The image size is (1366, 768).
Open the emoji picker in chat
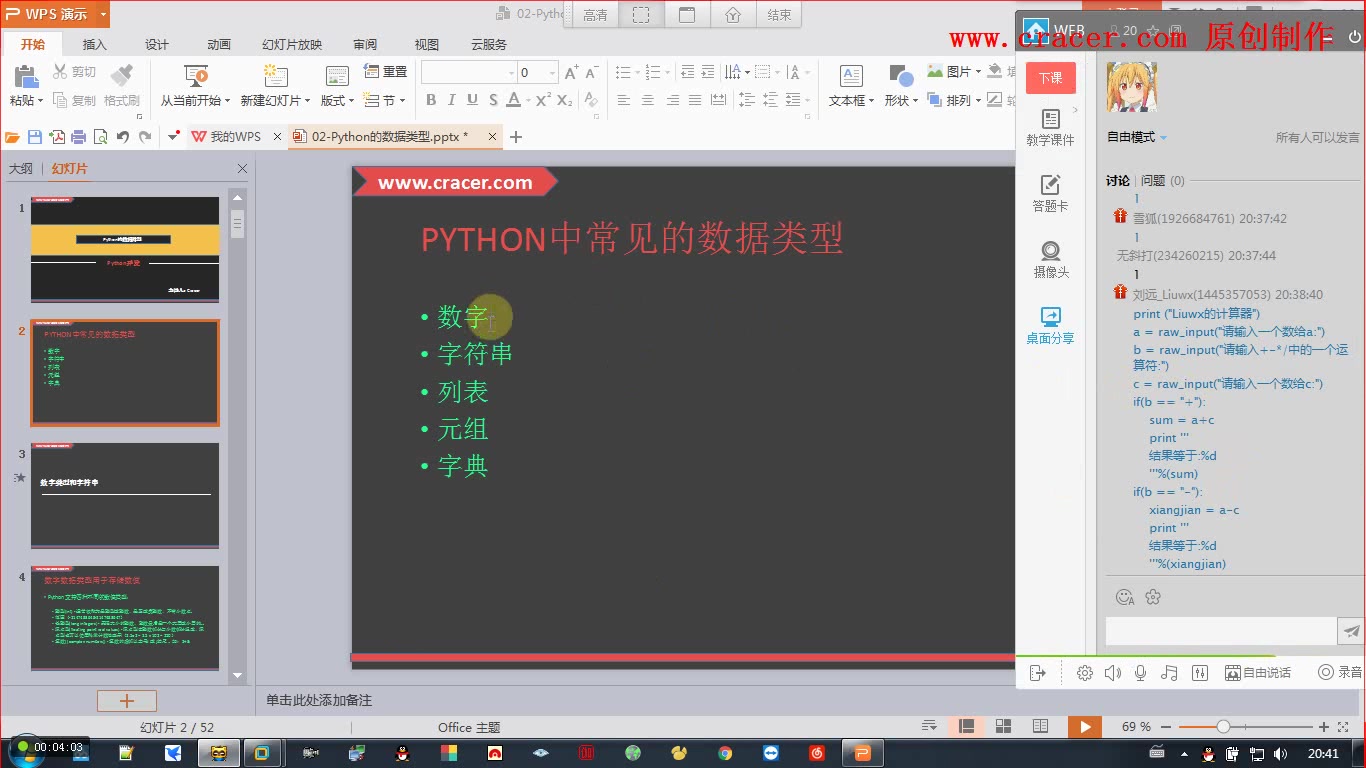pos(1125,597)
